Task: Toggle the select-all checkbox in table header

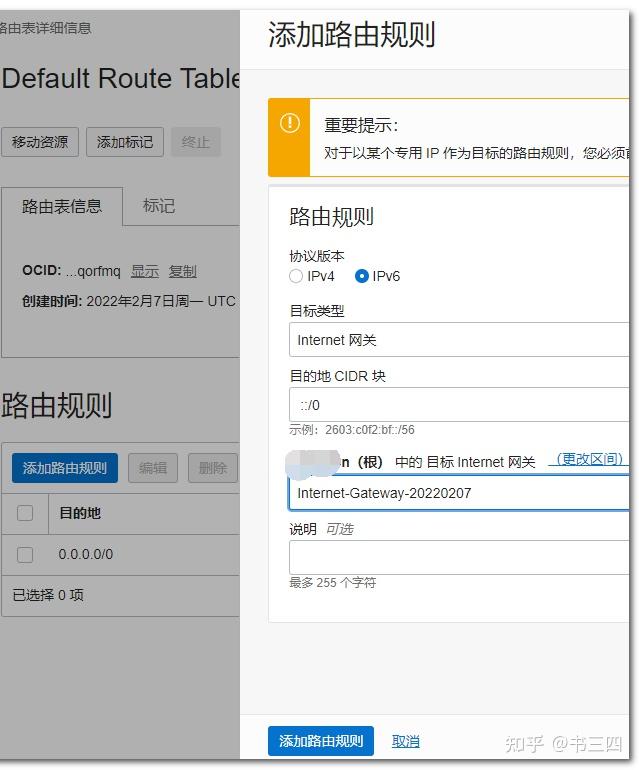Action: (26, 513)
